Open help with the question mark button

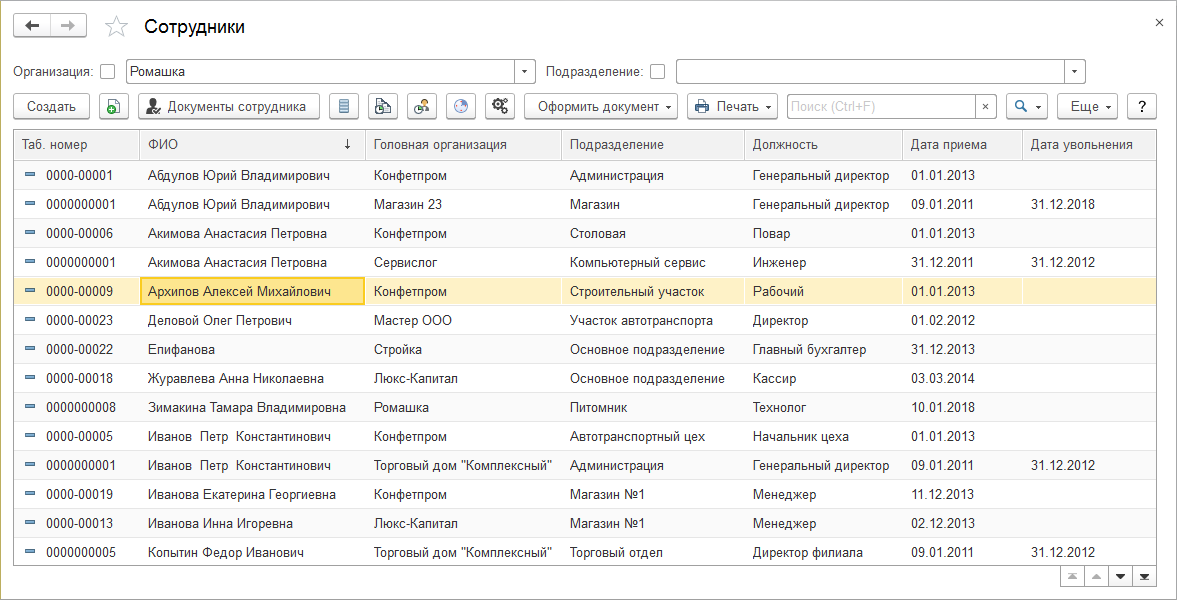[1142, 106]
